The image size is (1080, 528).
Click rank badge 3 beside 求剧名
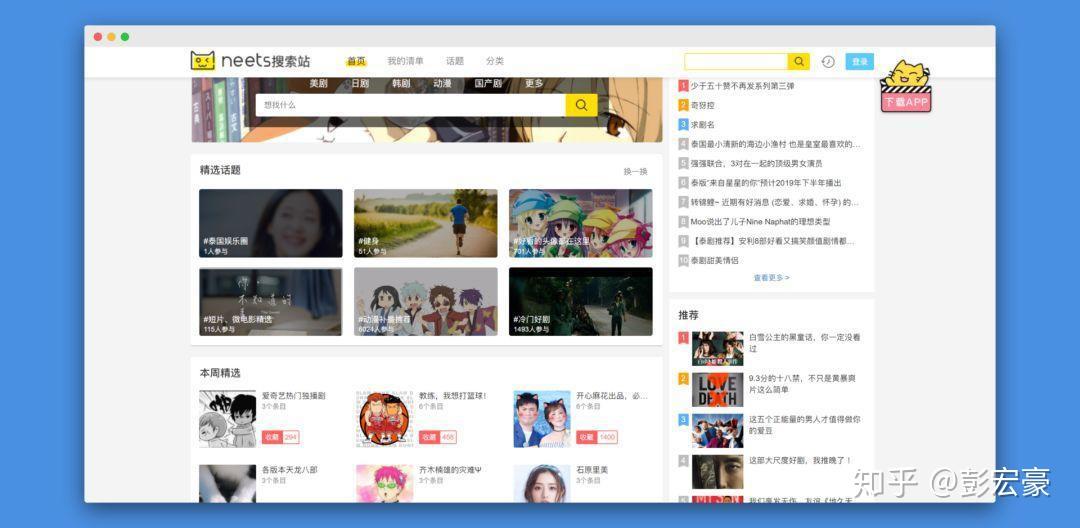pos(683,125)
